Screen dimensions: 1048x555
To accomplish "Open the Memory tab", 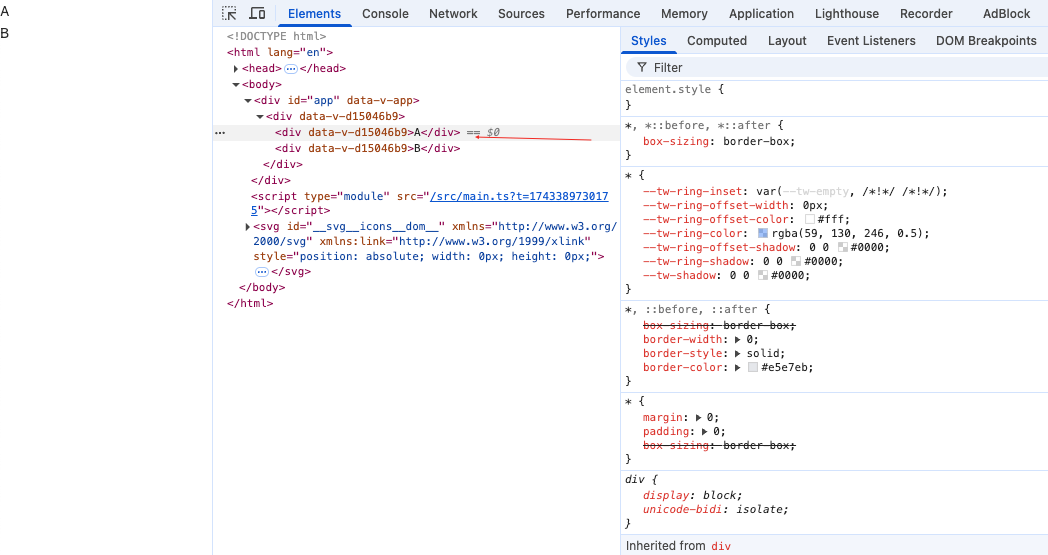I will [684, 13].
